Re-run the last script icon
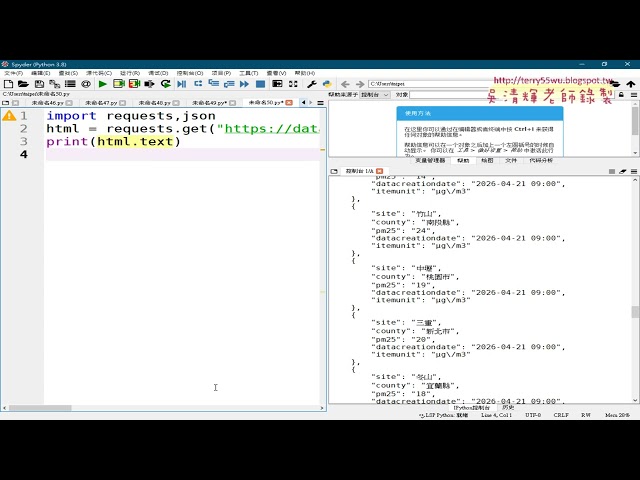This screenshot has height=480, width=640. [165, 84]
